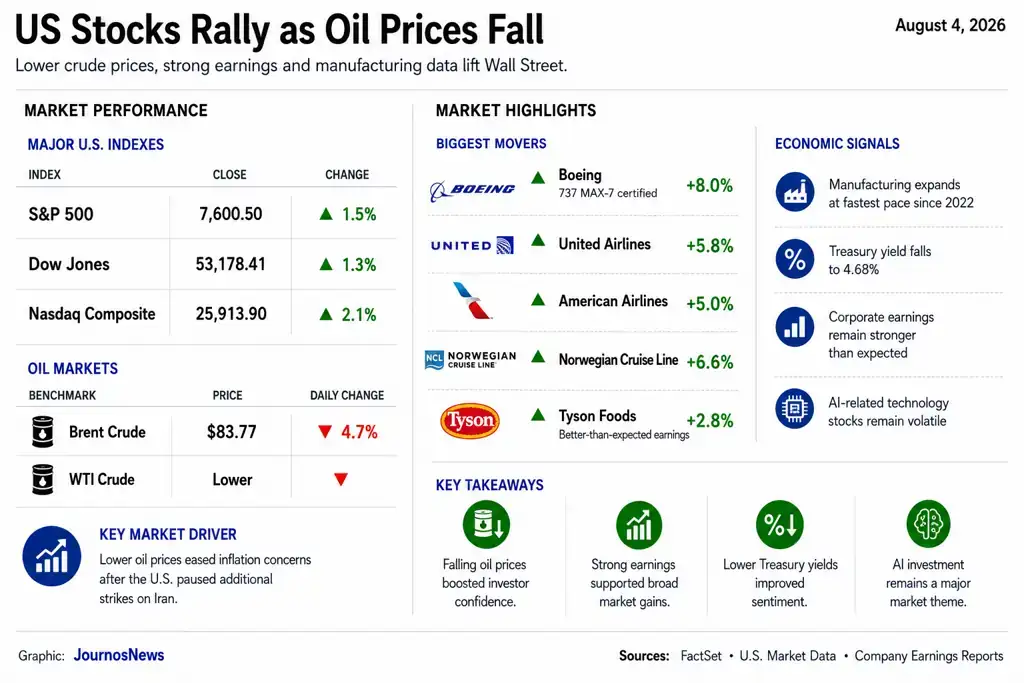Click the Treasury yield percent icon
The height and width of the screenshot is (683, 1024).
795,259
